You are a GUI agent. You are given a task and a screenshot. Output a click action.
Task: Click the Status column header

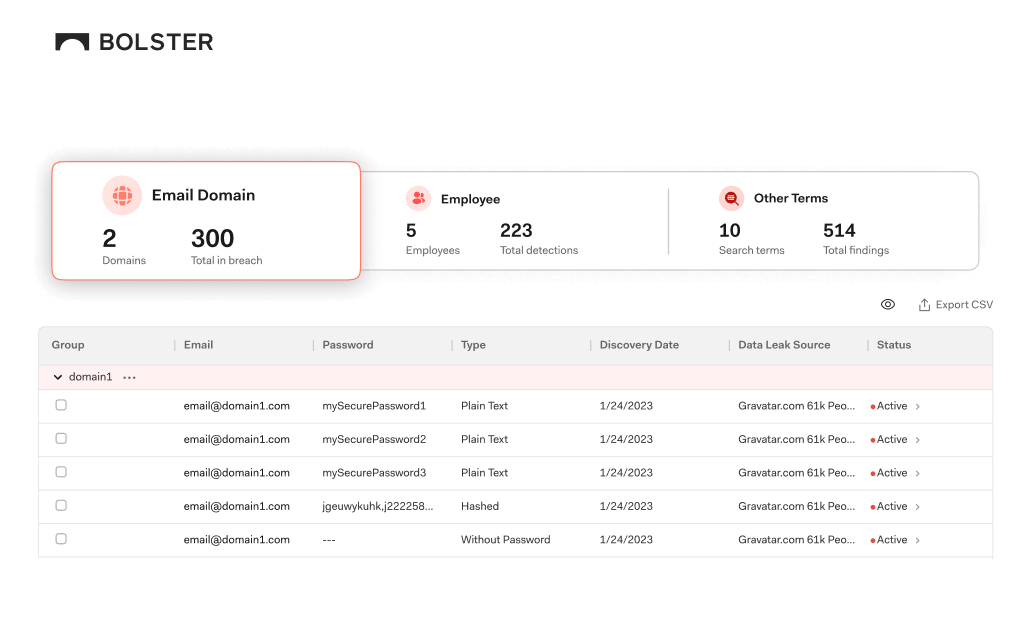[894, 345]
